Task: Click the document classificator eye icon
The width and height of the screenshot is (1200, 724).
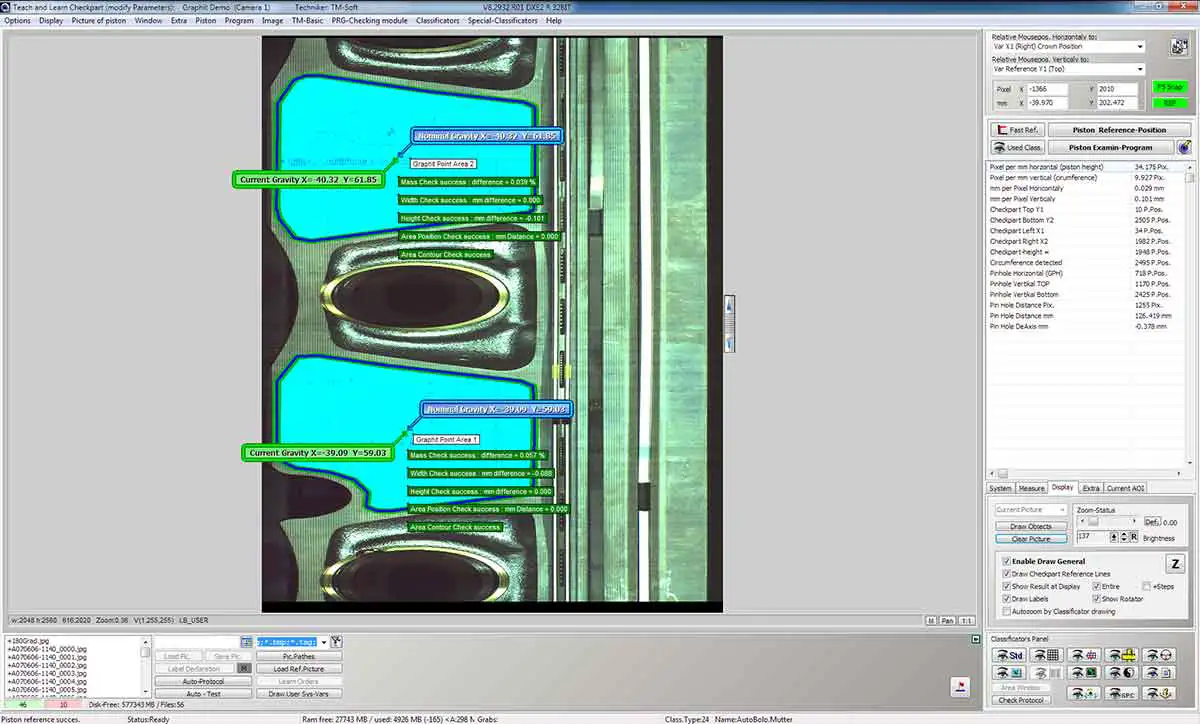Action: coord(1159,672)
